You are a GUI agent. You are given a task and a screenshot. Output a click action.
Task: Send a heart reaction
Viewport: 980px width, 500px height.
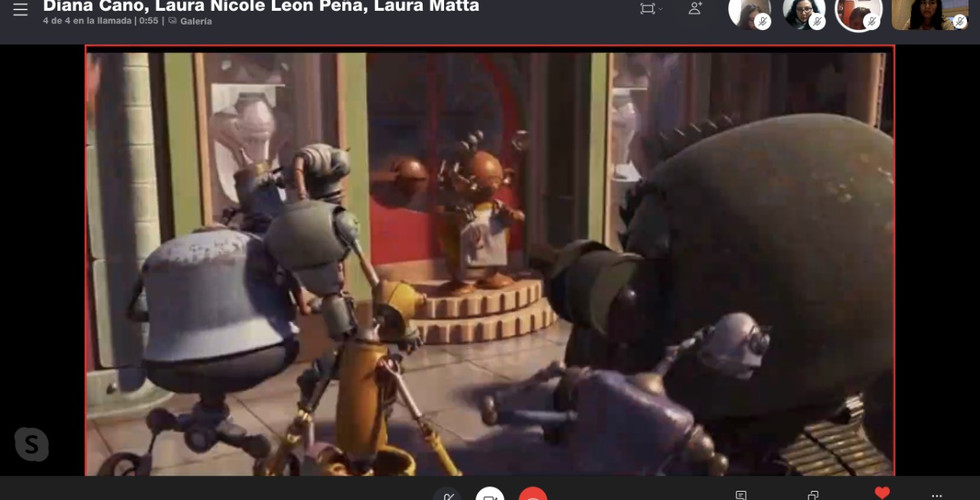[882, 493]
